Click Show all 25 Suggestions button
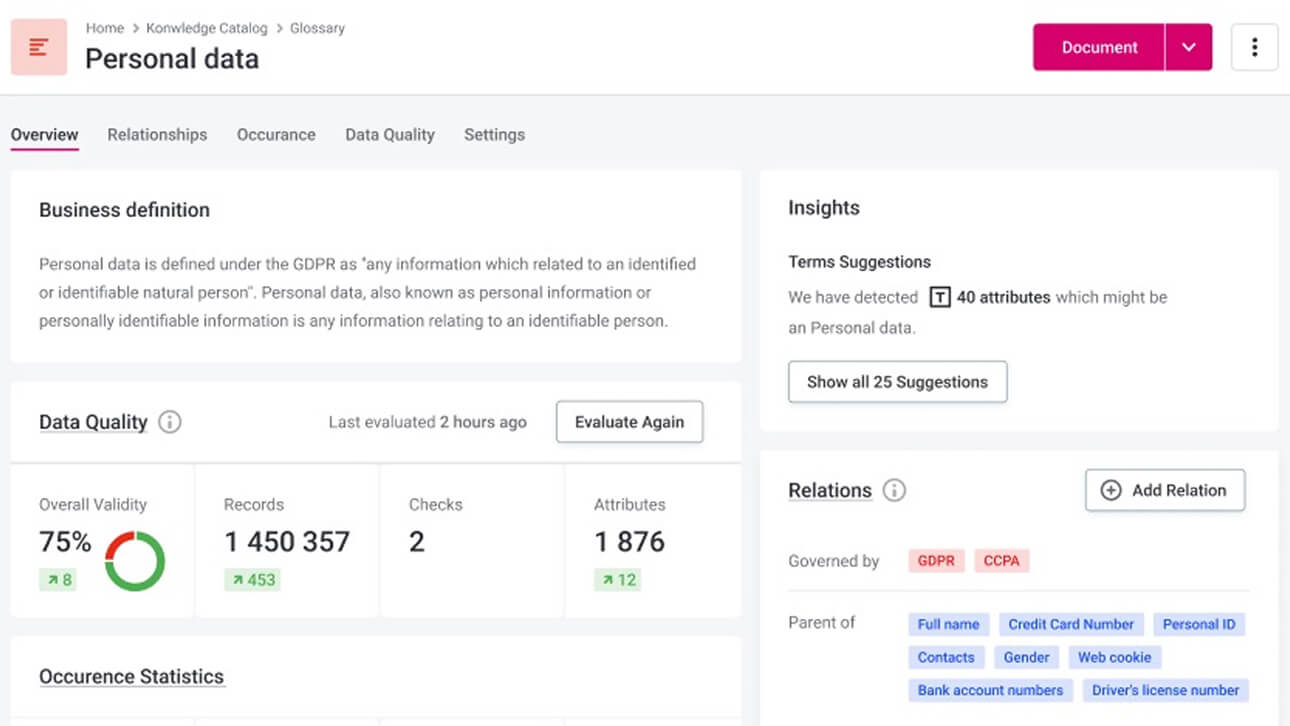The height and width of the screenshot is (726, 1290). [x=897, y=382]
